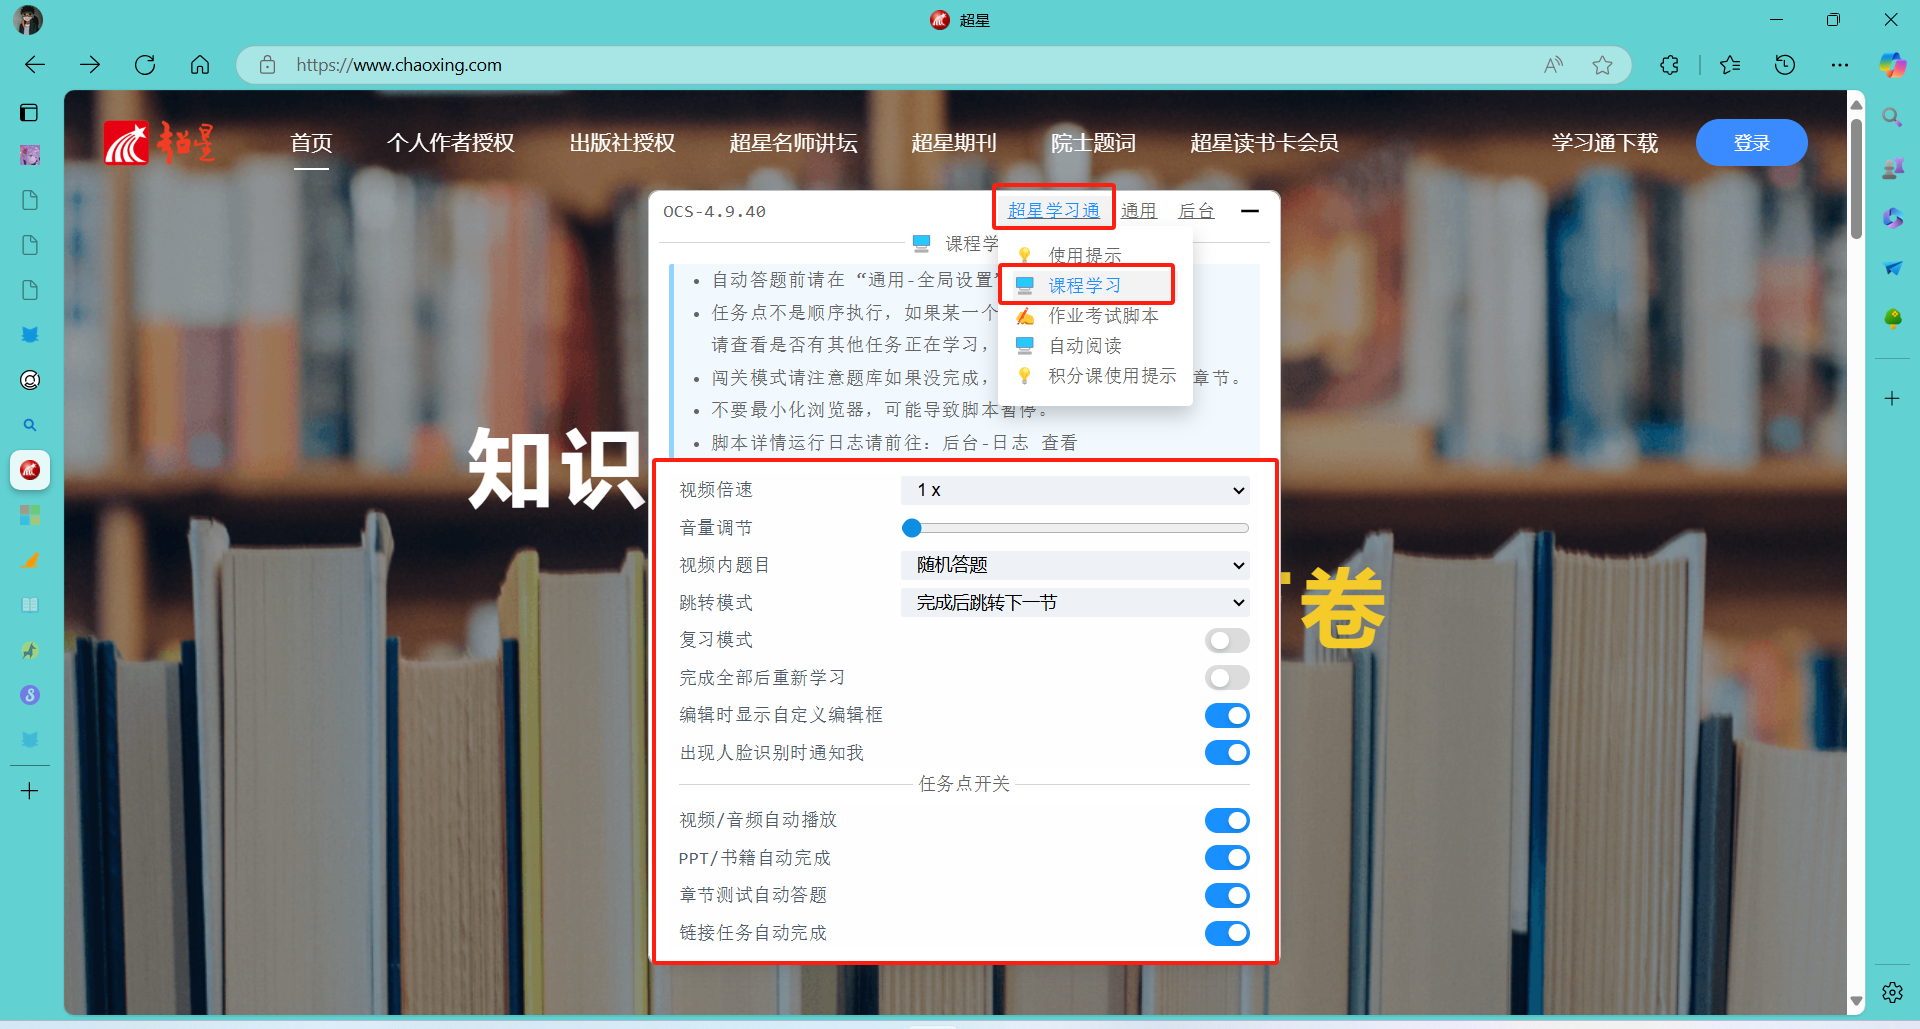Open the 视频倍速 dropdown showing 1 x
This screenshot has width=1920, height=1029.
point(1075,490)
